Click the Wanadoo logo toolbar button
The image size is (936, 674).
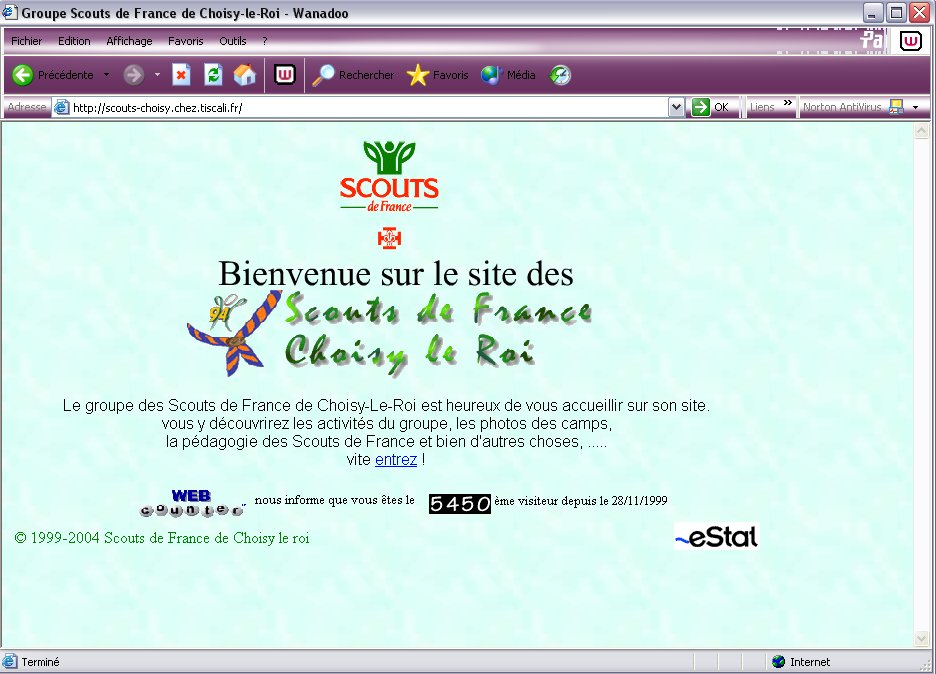[x=285, y=75]
